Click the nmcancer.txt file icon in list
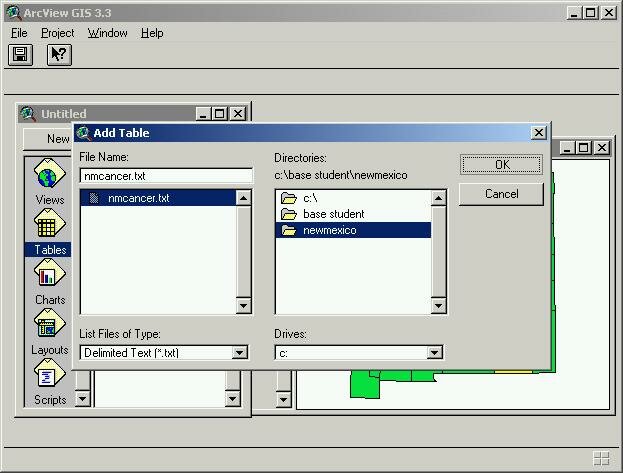 pyautogui.click(x=94, y=198)
